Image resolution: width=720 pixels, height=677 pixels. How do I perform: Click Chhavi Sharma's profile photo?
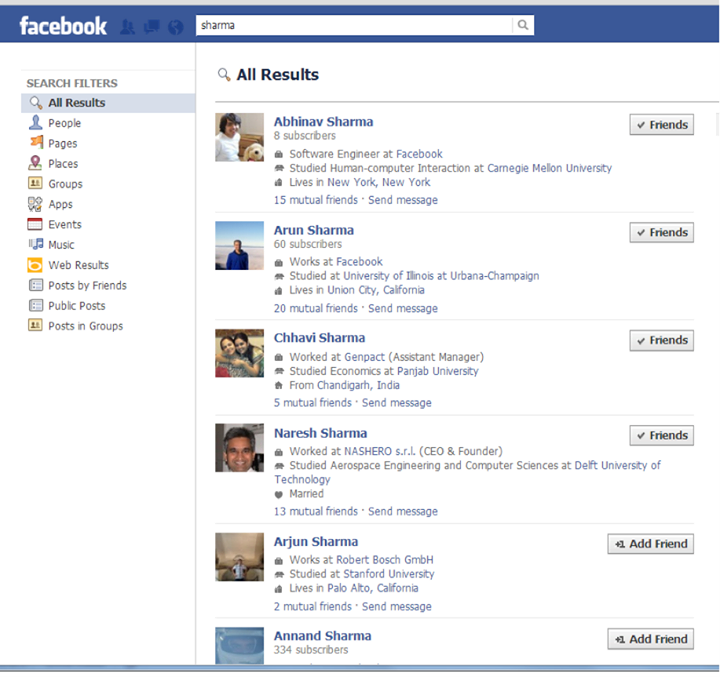click(x=239, y=353)
